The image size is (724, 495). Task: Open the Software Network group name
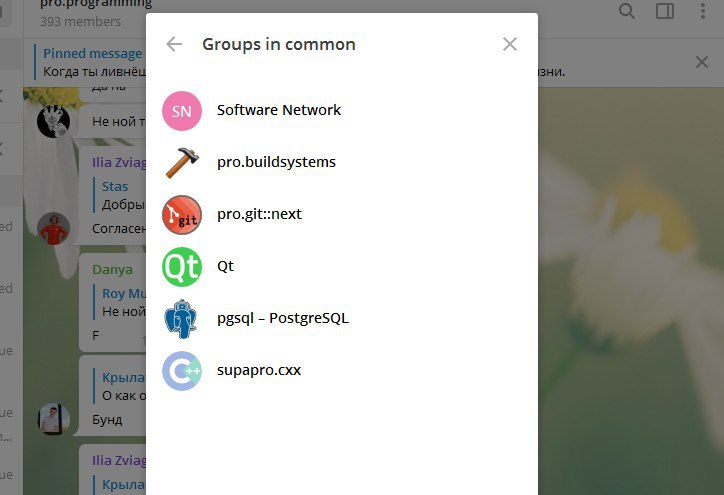[279, 110]
